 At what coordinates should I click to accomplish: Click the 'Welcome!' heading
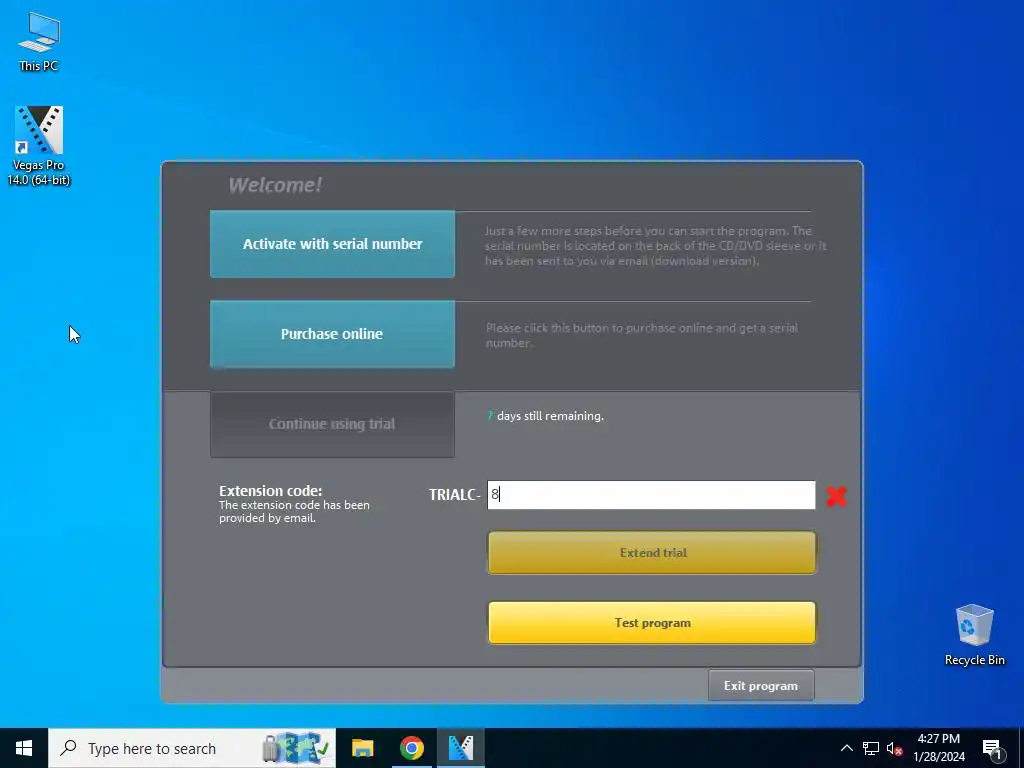point(275,185)
